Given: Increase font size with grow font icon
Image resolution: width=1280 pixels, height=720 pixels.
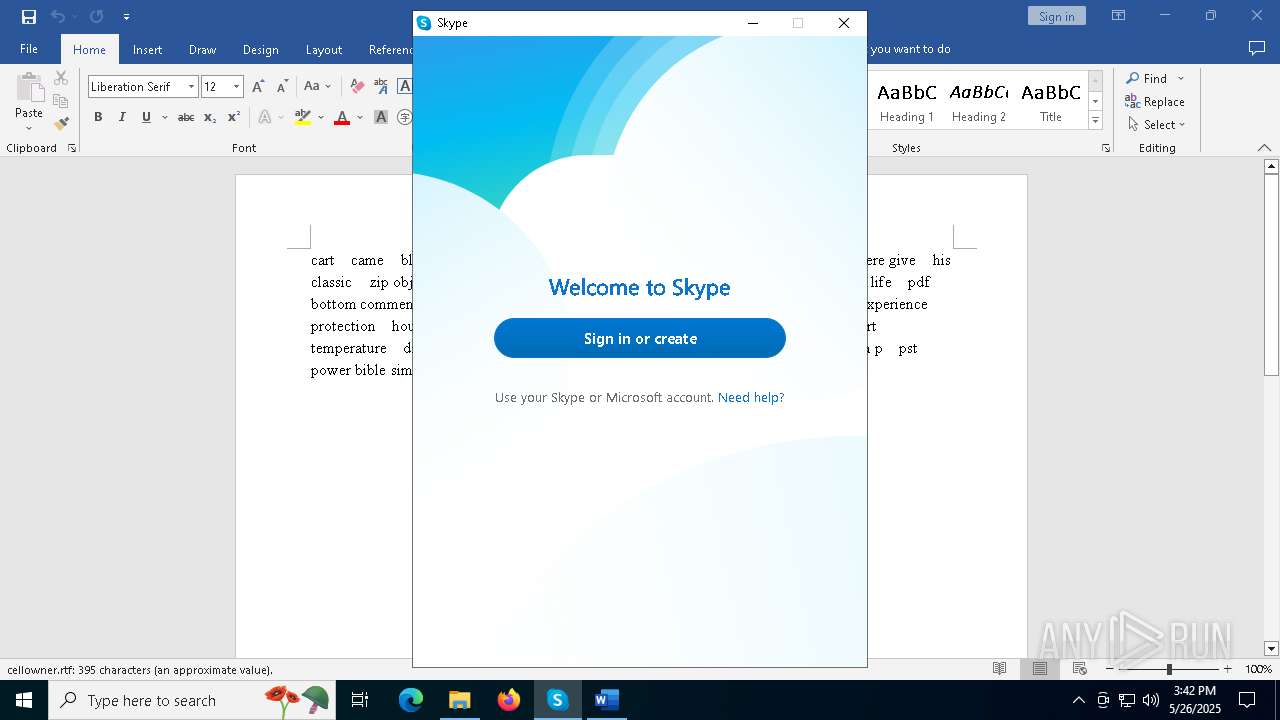Looking at the screenshot, I should [258, 87].
